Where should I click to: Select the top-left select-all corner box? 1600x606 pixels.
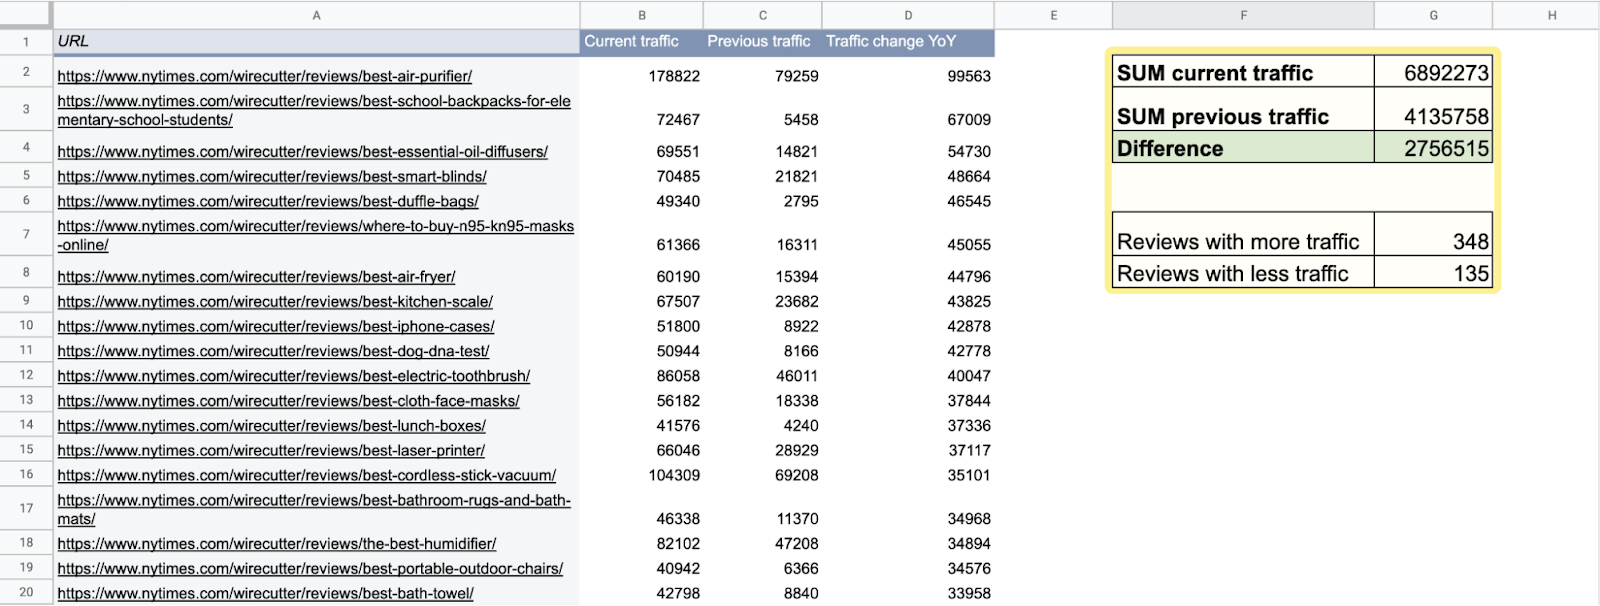pyautogui.click(x=26, y=15)
